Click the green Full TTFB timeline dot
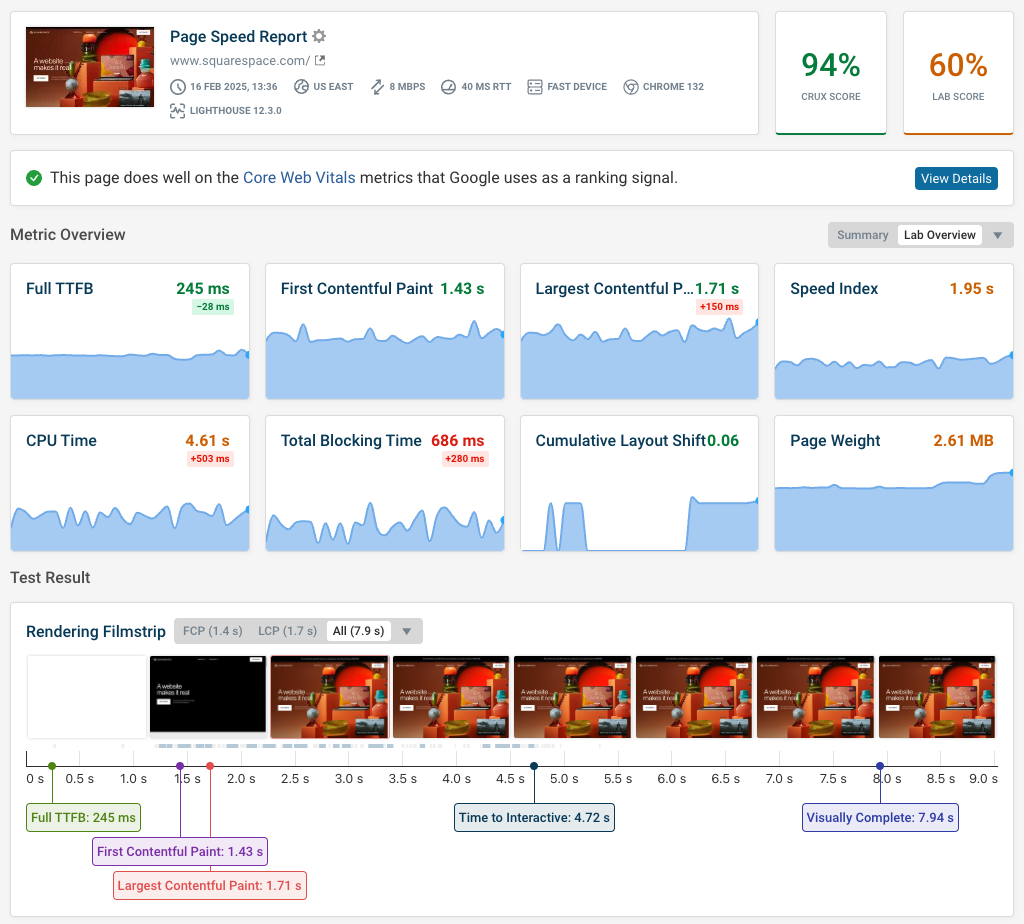 click(52, 766)
